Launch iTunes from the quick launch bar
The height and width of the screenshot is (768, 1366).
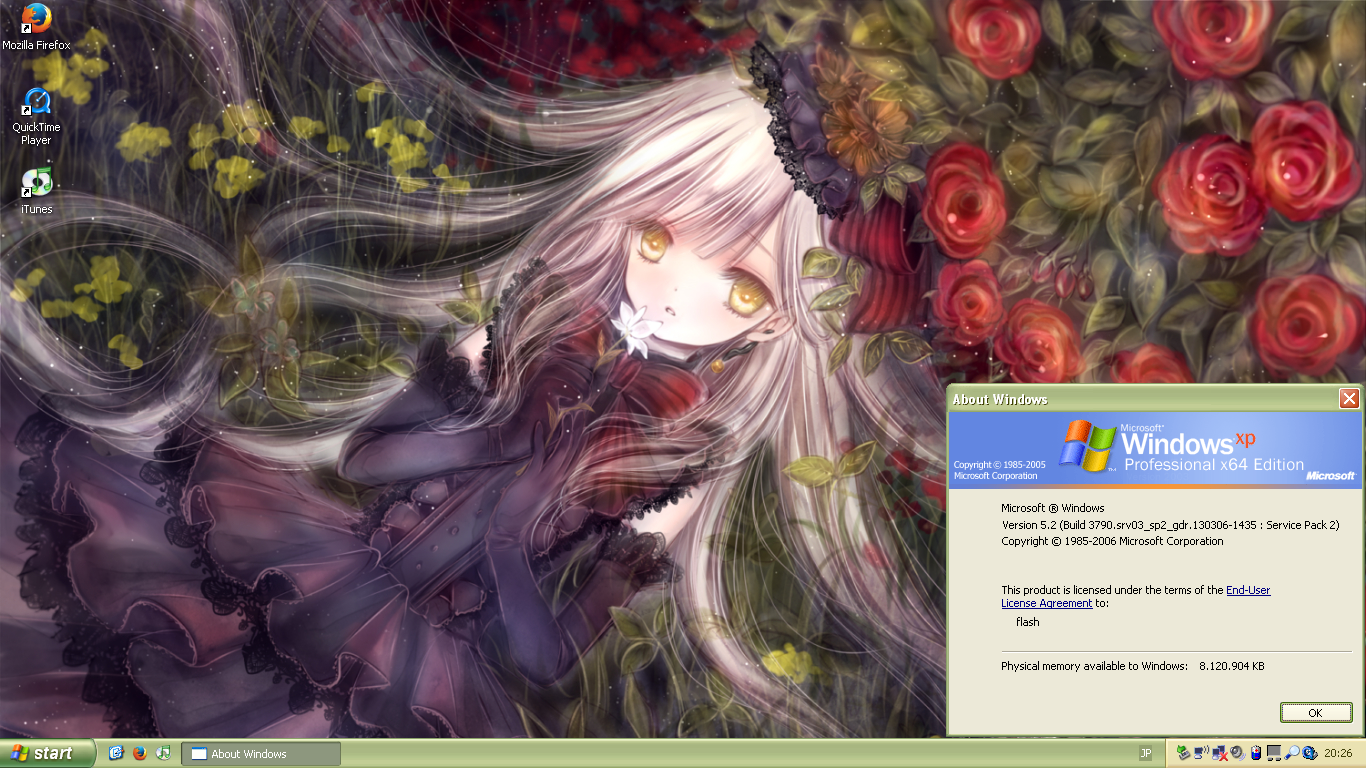163,753
